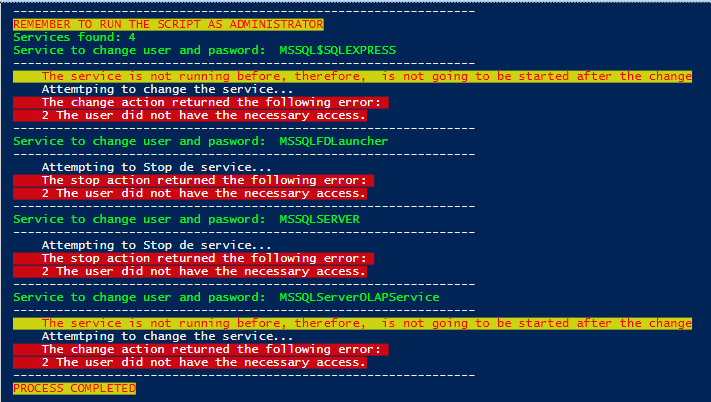The image size is (711, 402).
Task: Click first yellow 'service is not running before' warning
Action: coord(352,76)
